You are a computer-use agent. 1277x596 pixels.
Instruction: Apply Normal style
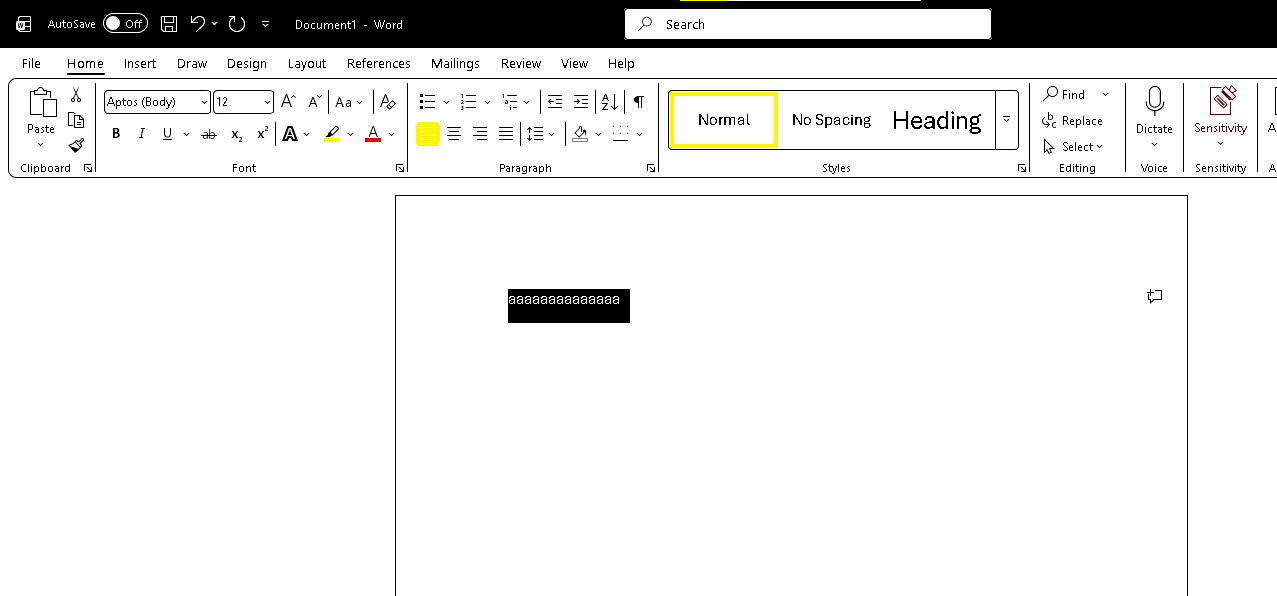(x=724, y=119)
